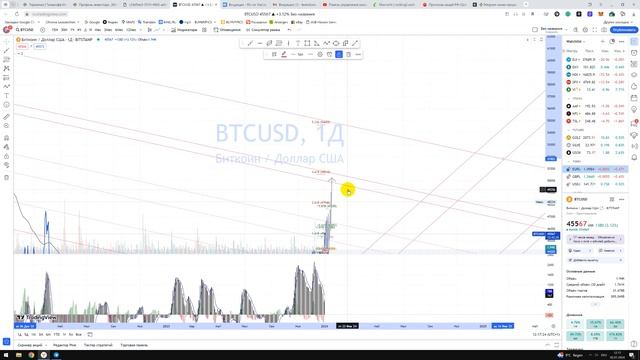Open drawing settings gear in floating toolbar
640x360 pixels.
(x=320, y=54)
